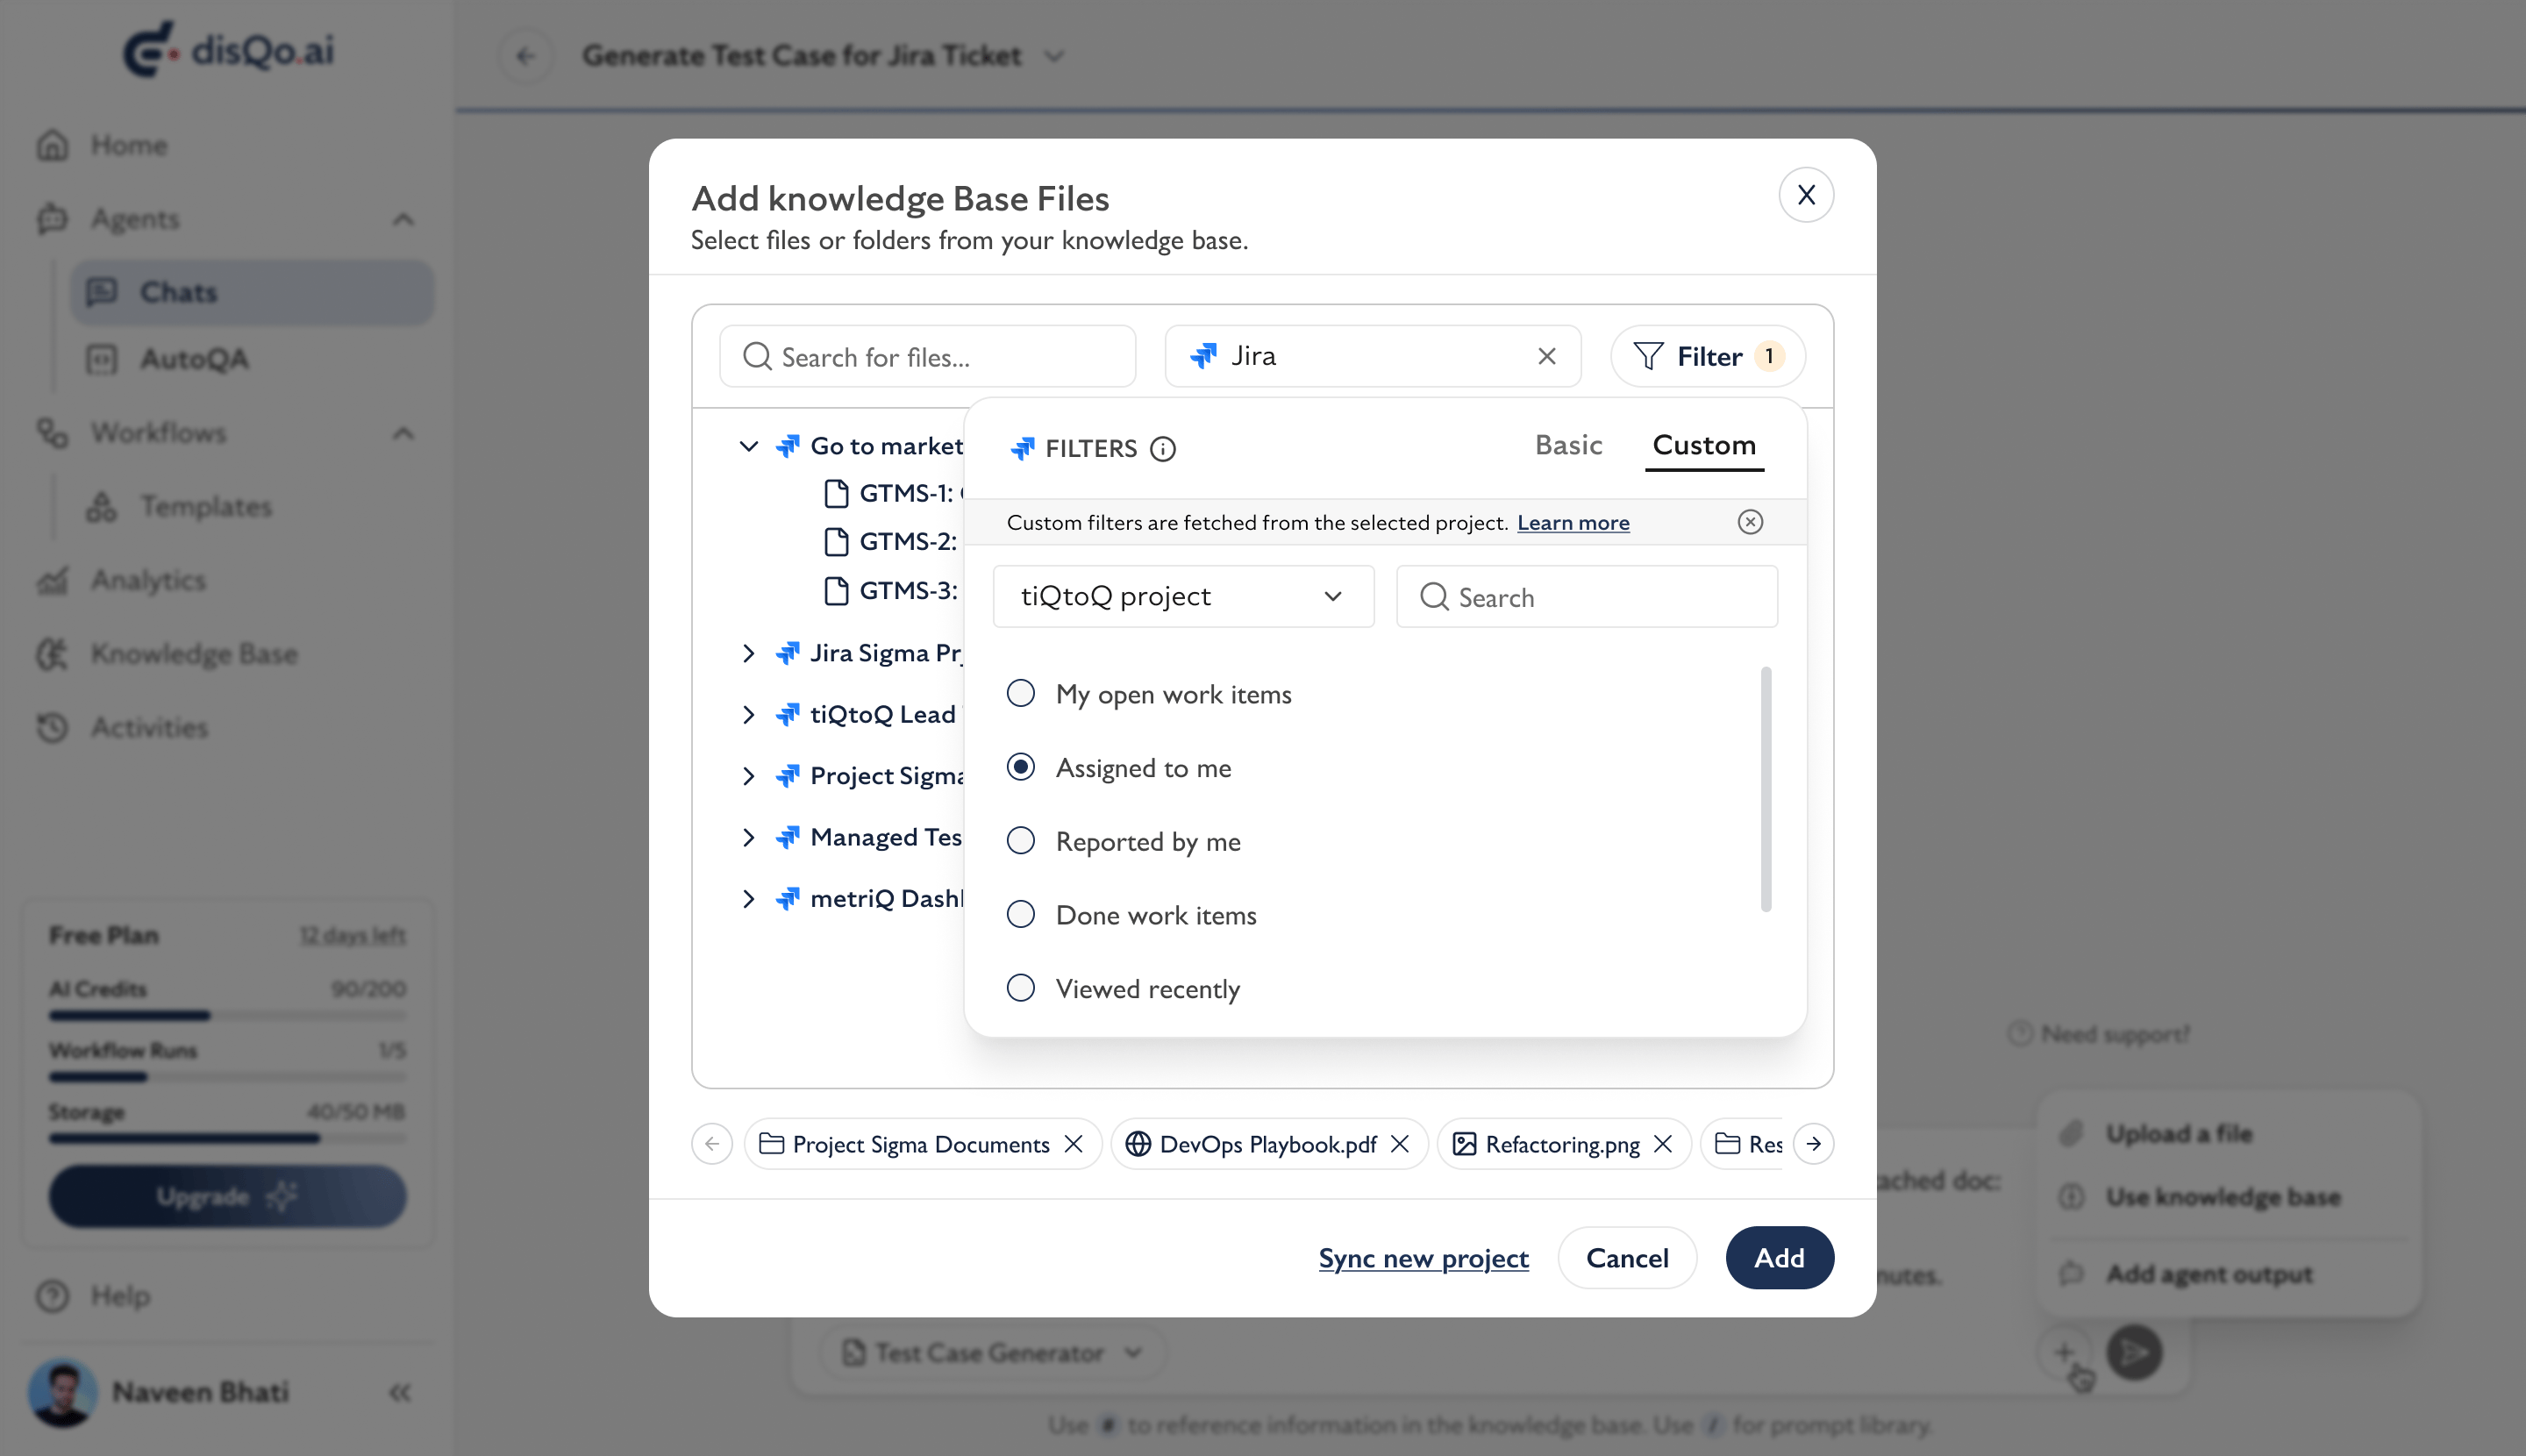This screenshot has width=2526, height=1456.
Task: Click the Cancel button
Action: point(1627,1258)
